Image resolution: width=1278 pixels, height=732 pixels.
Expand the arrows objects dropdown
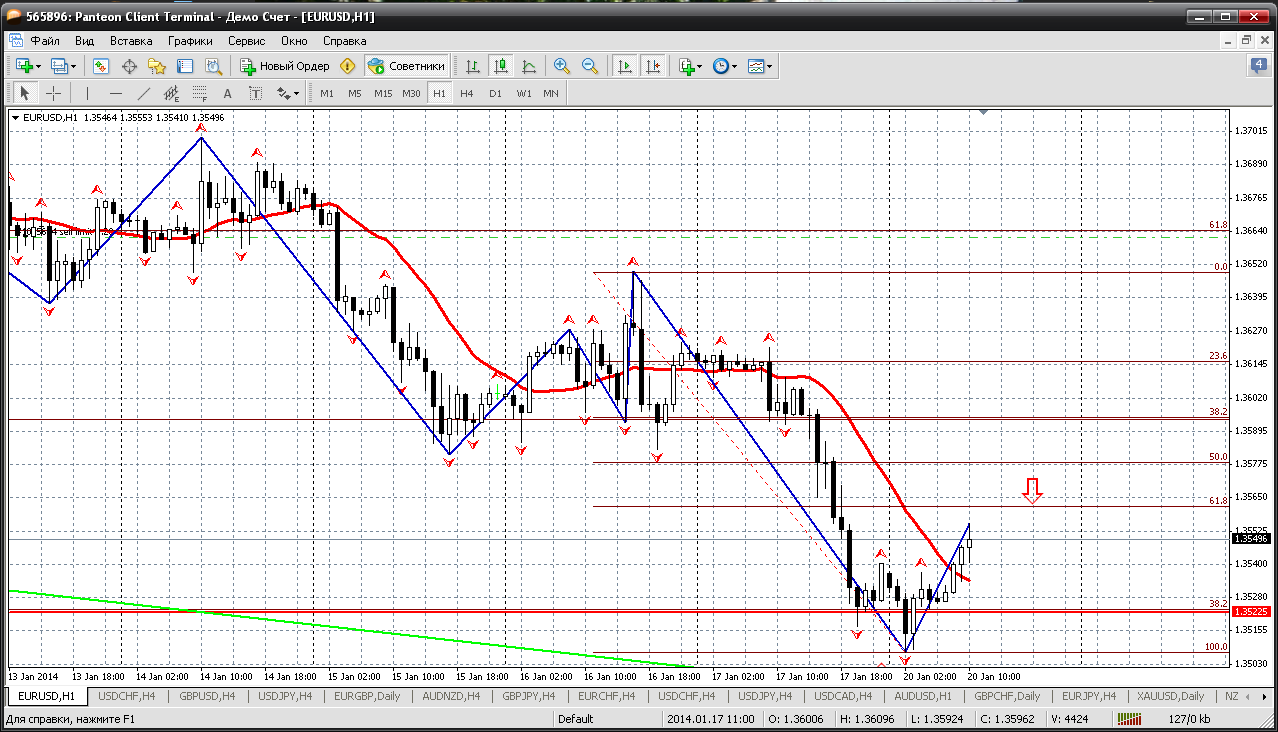[x=296, y=93]
